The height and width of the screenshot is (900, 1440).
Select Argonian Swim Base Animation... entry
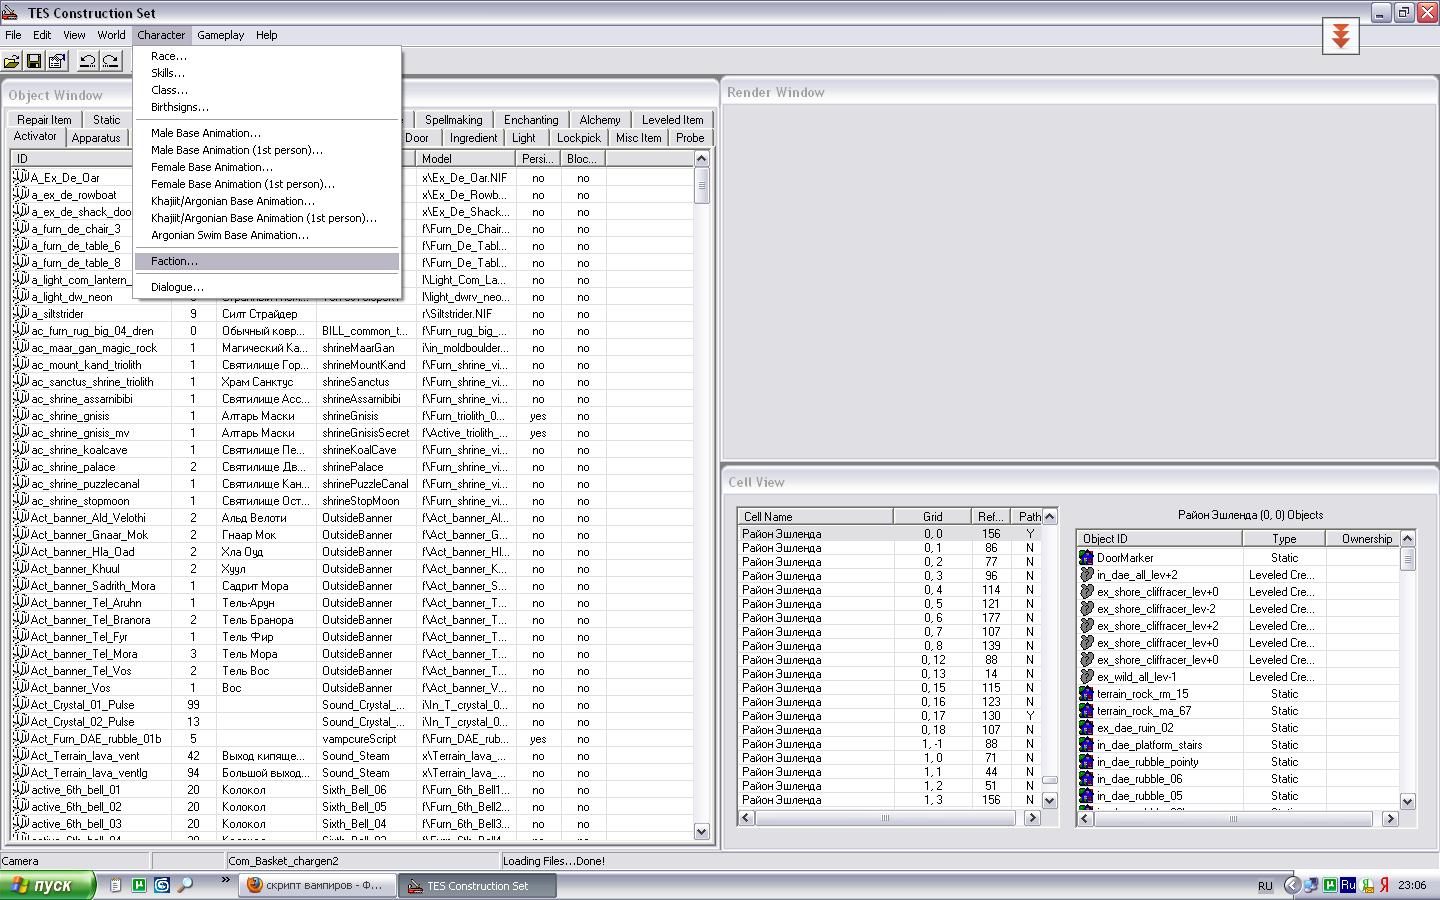pyautogui.click(x=267, y=235)
